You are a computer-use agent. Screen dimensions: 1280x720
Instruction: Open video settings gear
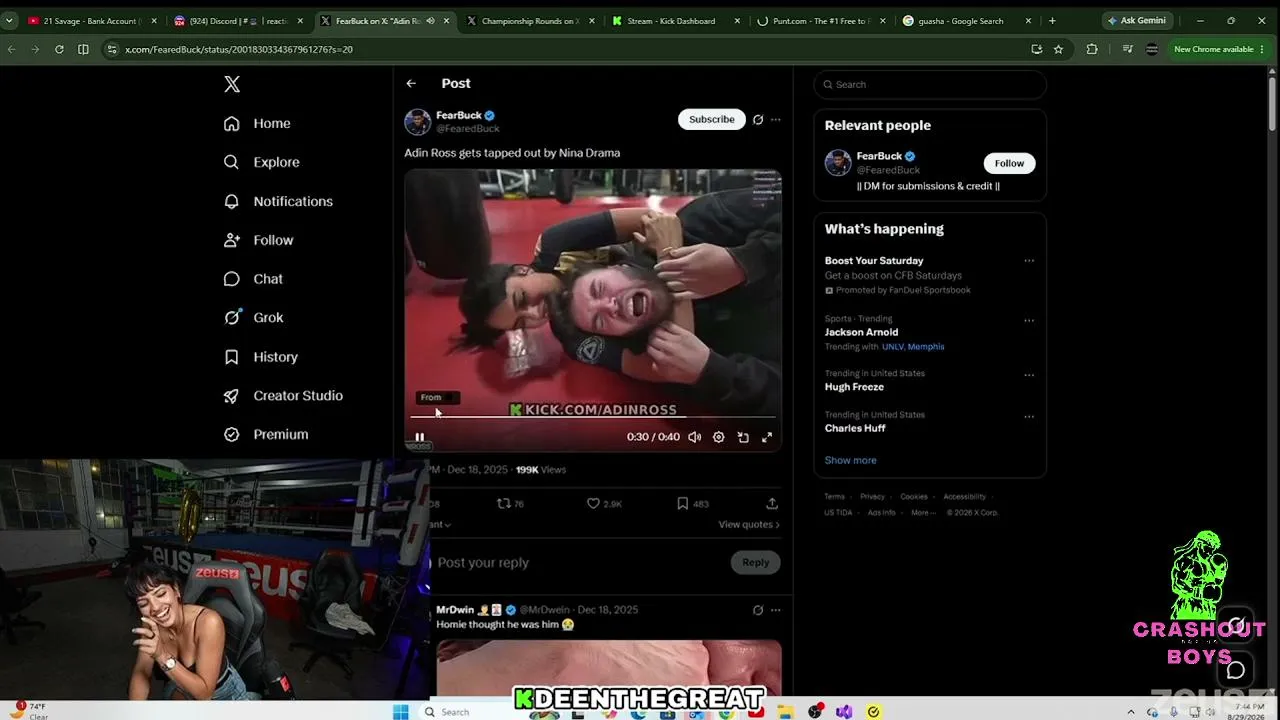click(x=718, y=437)
